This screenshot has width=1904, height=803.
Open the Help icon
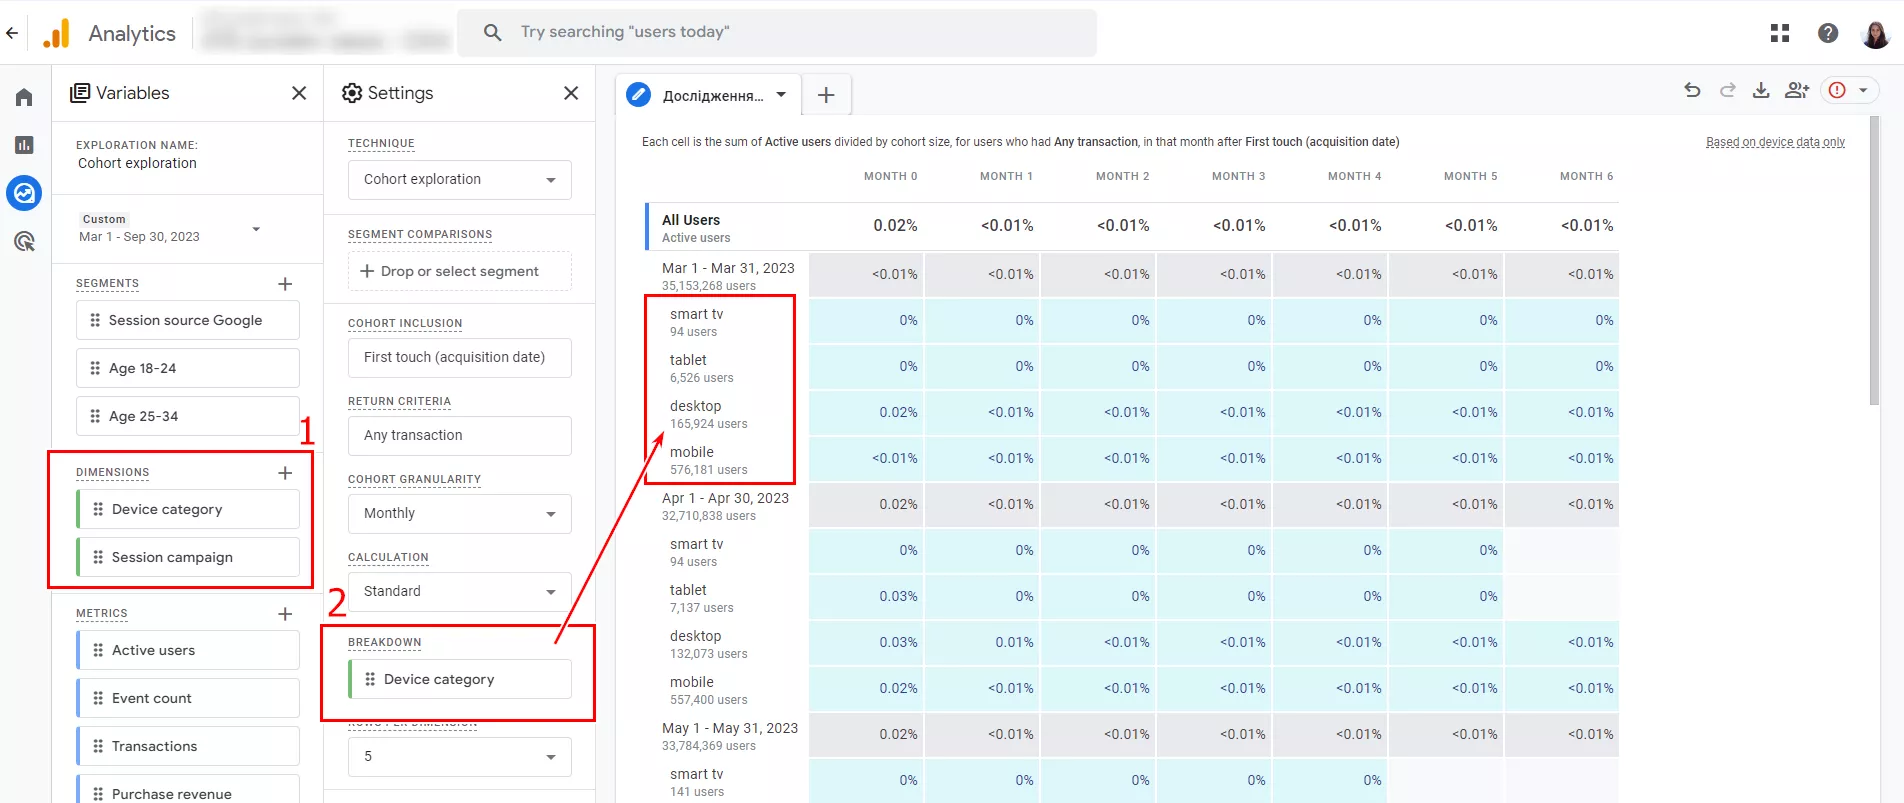(x=1828, y=33)
